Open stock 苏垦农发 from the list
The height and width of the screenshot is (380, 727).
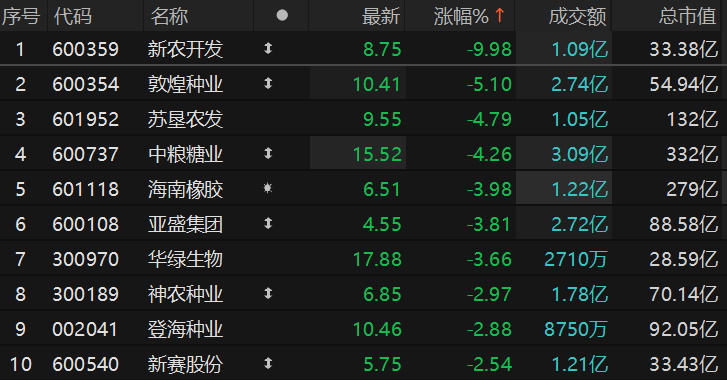185,119
